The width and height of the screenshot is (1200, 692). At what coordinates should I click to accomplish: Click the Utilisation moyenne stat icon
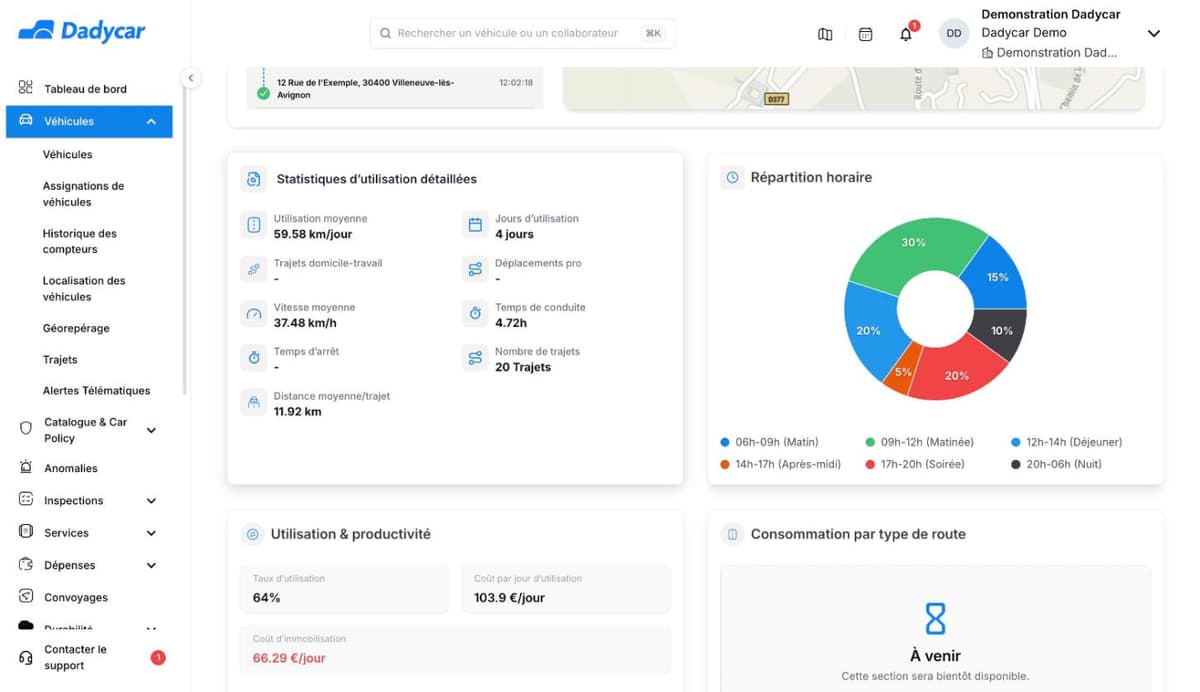(254, 225)
